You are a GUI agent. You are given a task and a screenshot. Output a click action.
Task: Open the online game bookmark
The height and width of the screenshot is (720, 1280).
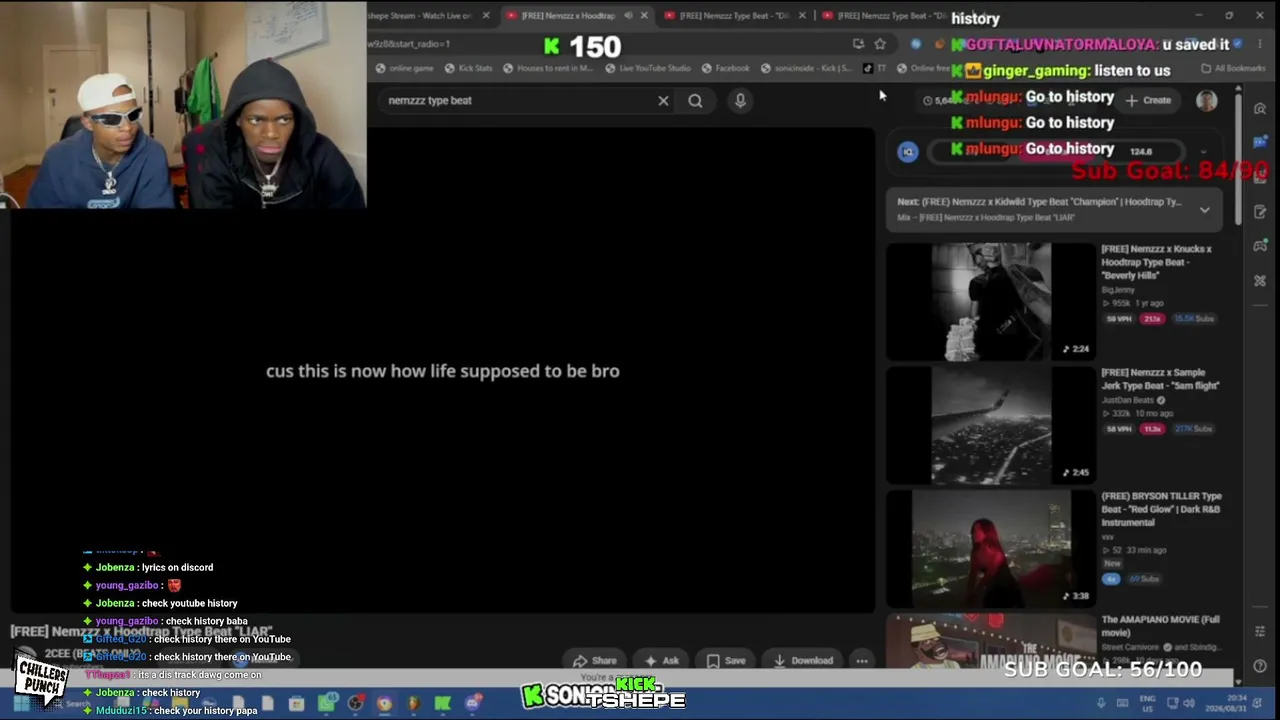coord(404,68)
